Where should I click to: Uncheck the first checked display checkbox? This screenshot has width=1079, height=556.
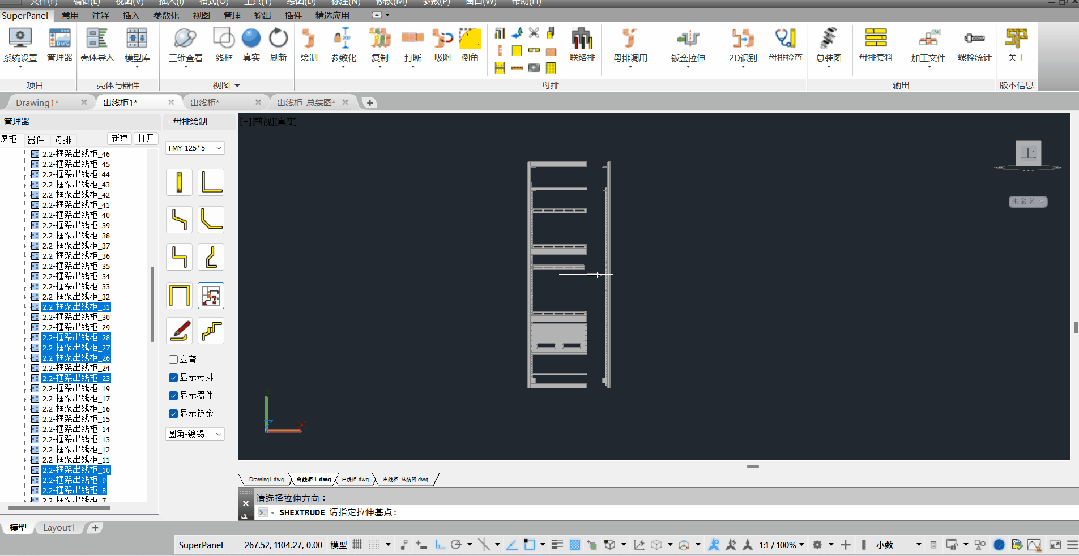(173, 377)
